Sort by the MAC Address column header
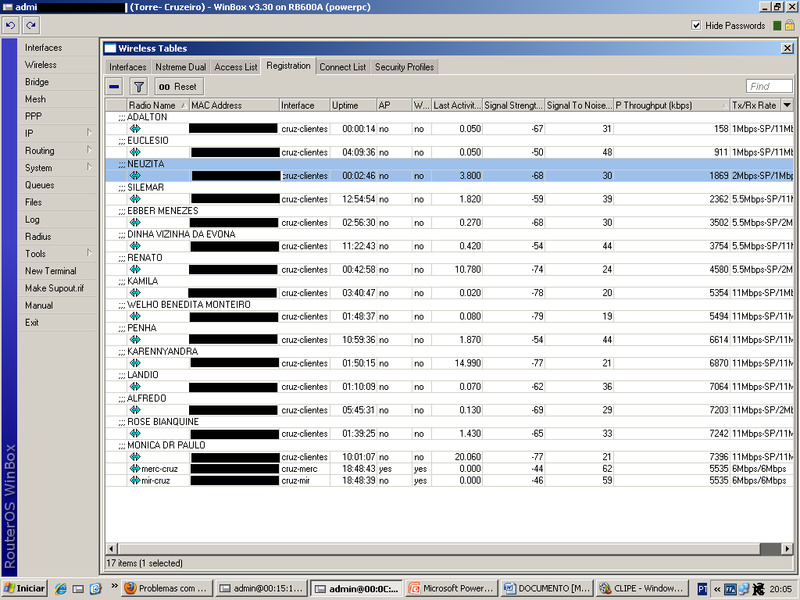The width and height of the screenshot is (800, 600). tap(234, 105)
